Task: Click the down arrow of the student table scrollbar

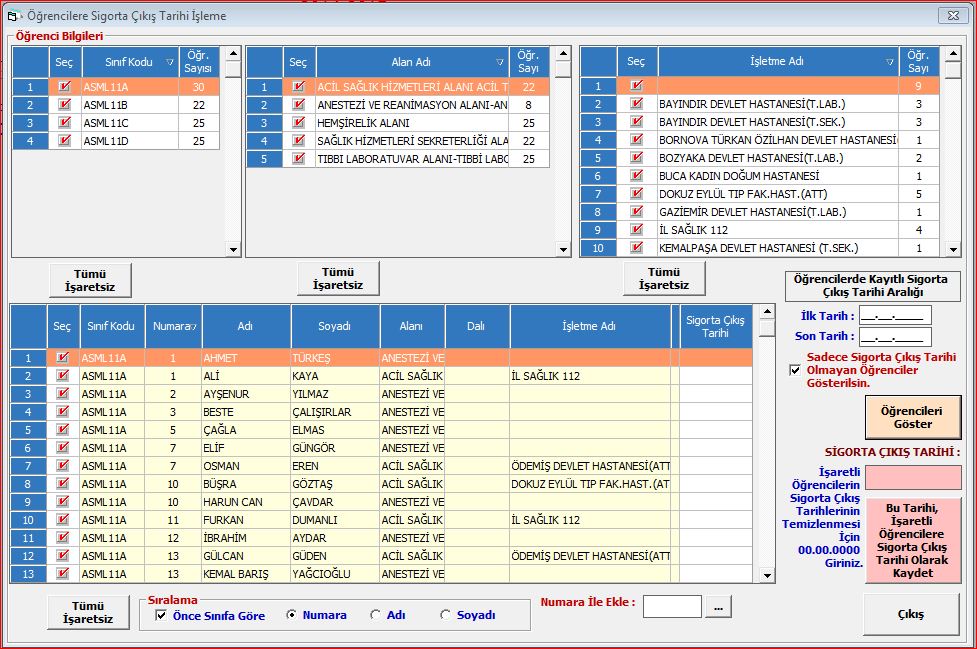Action: pos(766,576)
